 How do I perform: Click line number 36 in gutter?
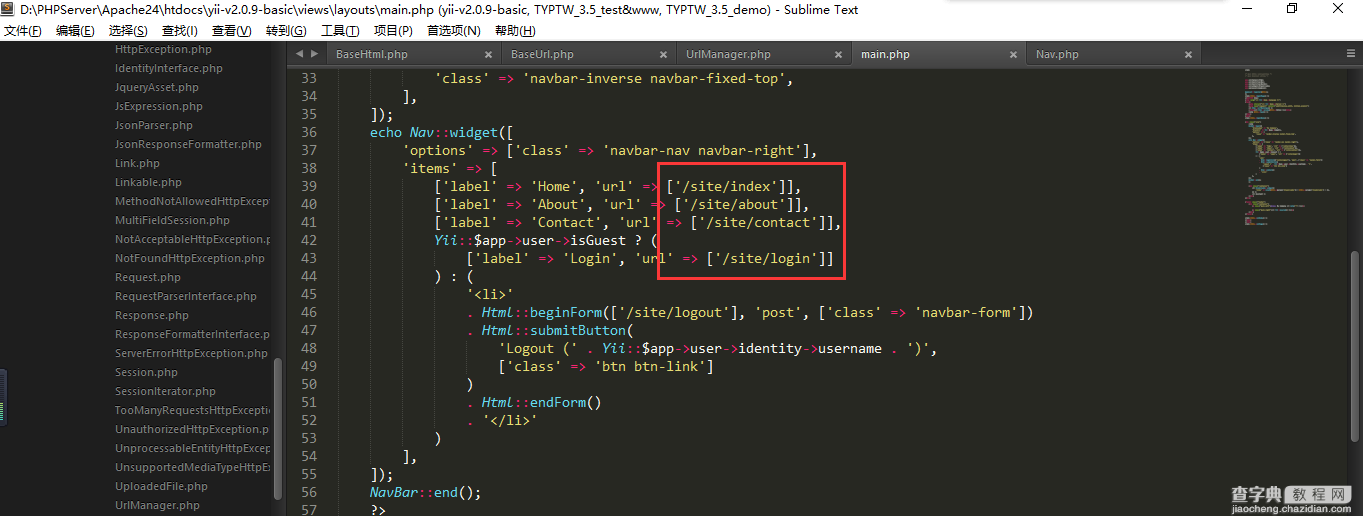tap(307, 132)
